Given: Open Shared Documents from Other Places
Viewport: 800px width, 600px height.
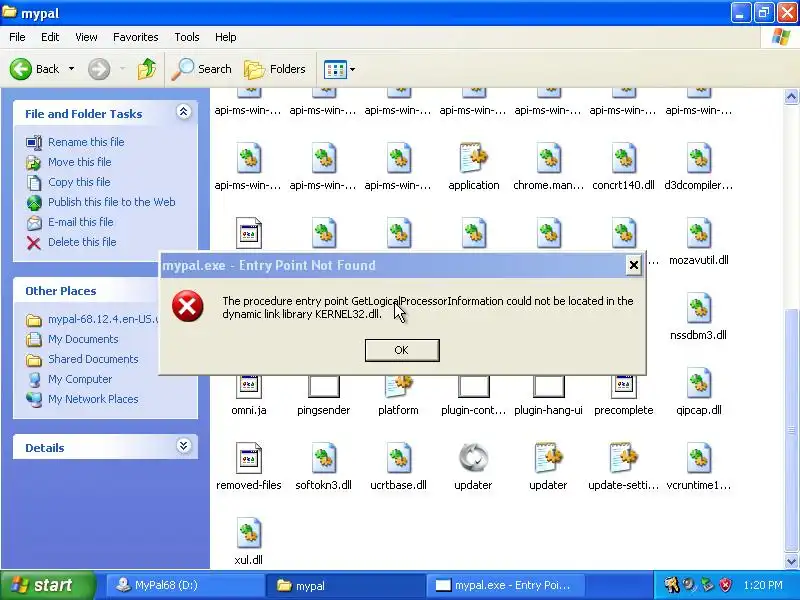Looking at the screenshot, I should click(93, 359).
